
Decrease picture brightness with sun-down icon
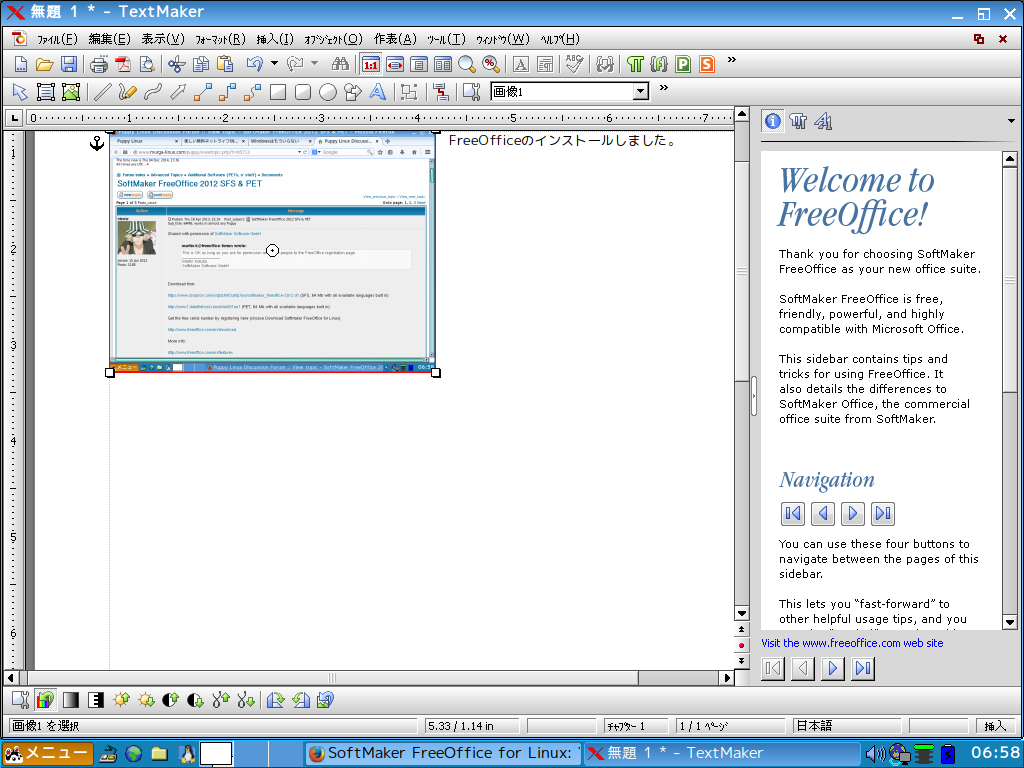[x=146, y=700]
